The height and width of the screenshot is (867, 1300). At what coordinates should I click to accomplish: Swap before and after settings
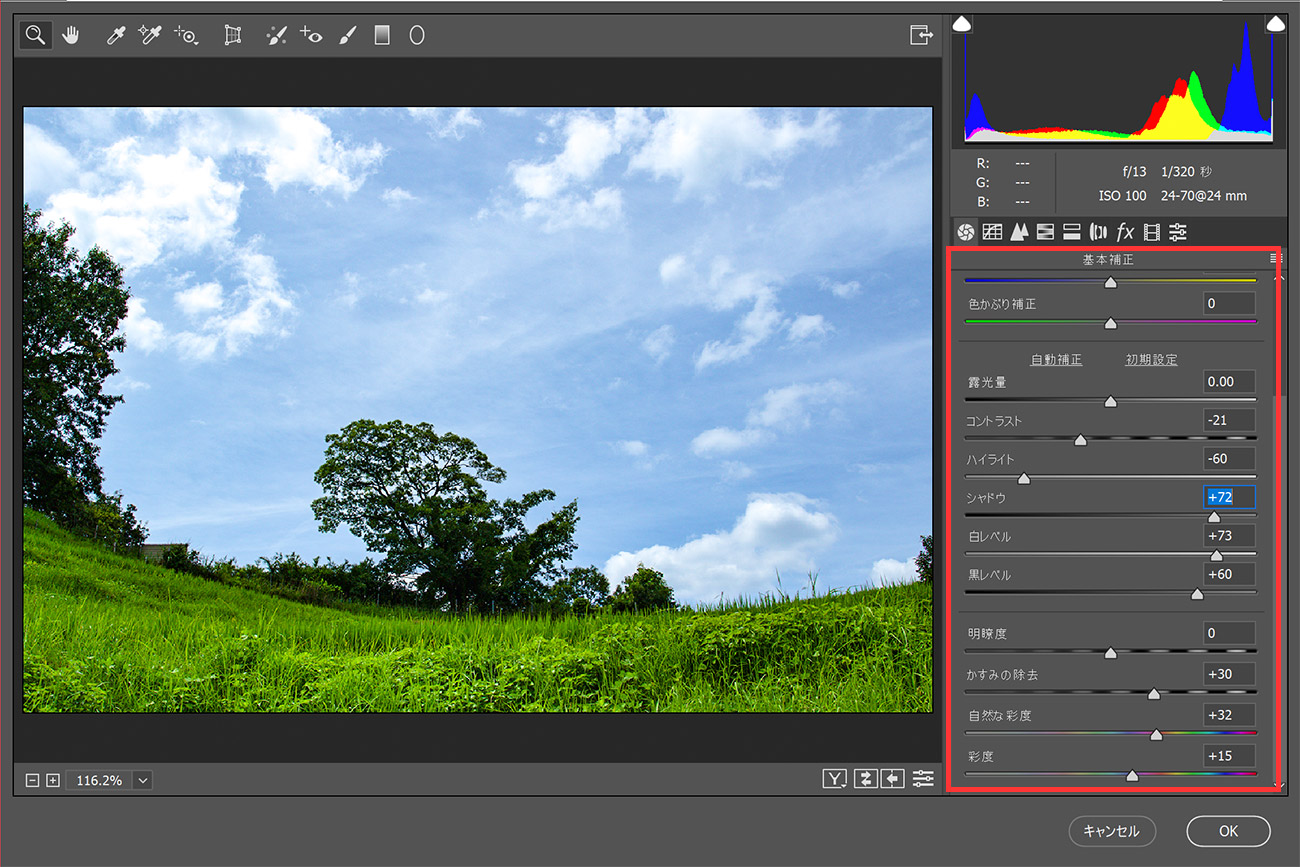pyautogui.click(x=865, y=778)
